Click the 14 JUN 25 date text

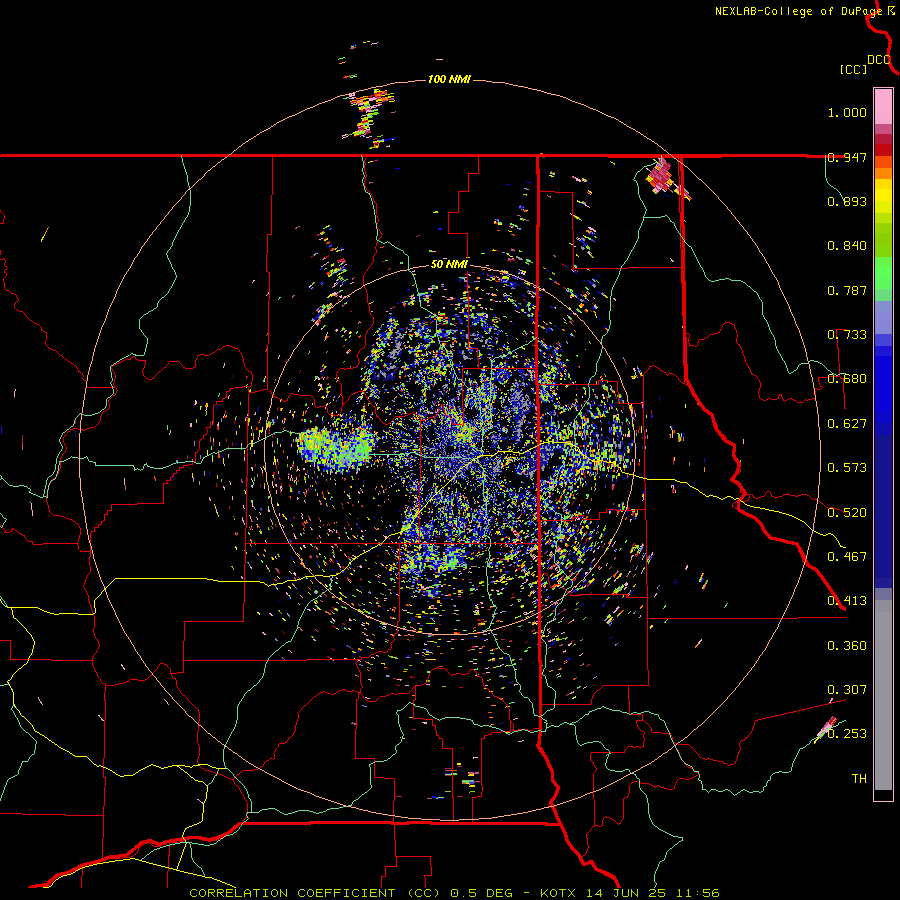point(631,893)
